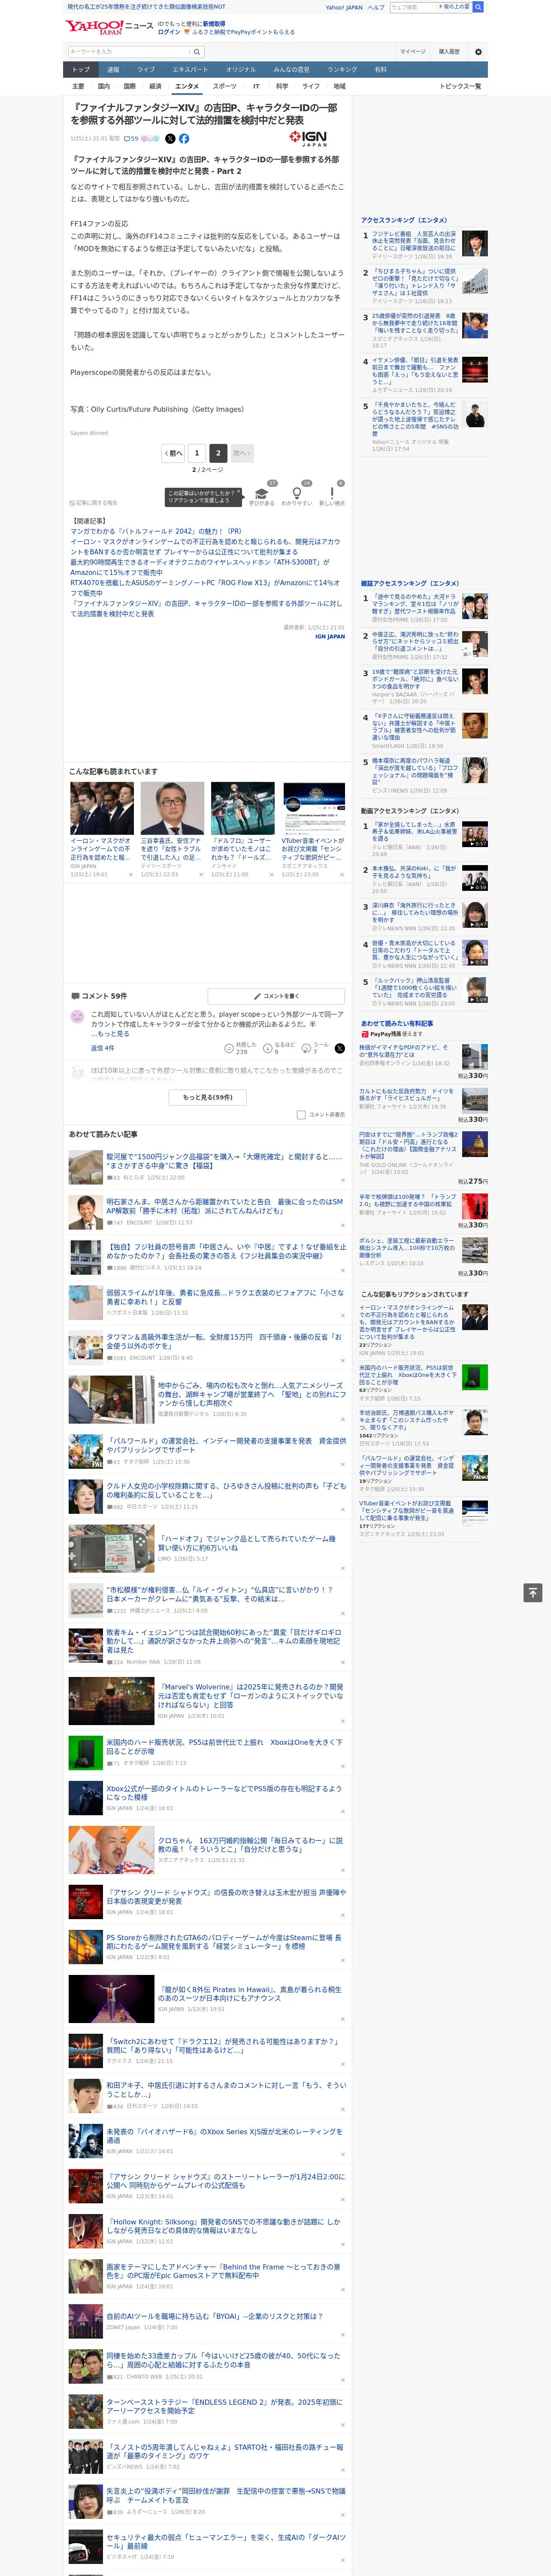React with わかりやすい lightbulb icon
This screenshot has height=2576, width=551.
pyautogui.click(x=296, y=493)
